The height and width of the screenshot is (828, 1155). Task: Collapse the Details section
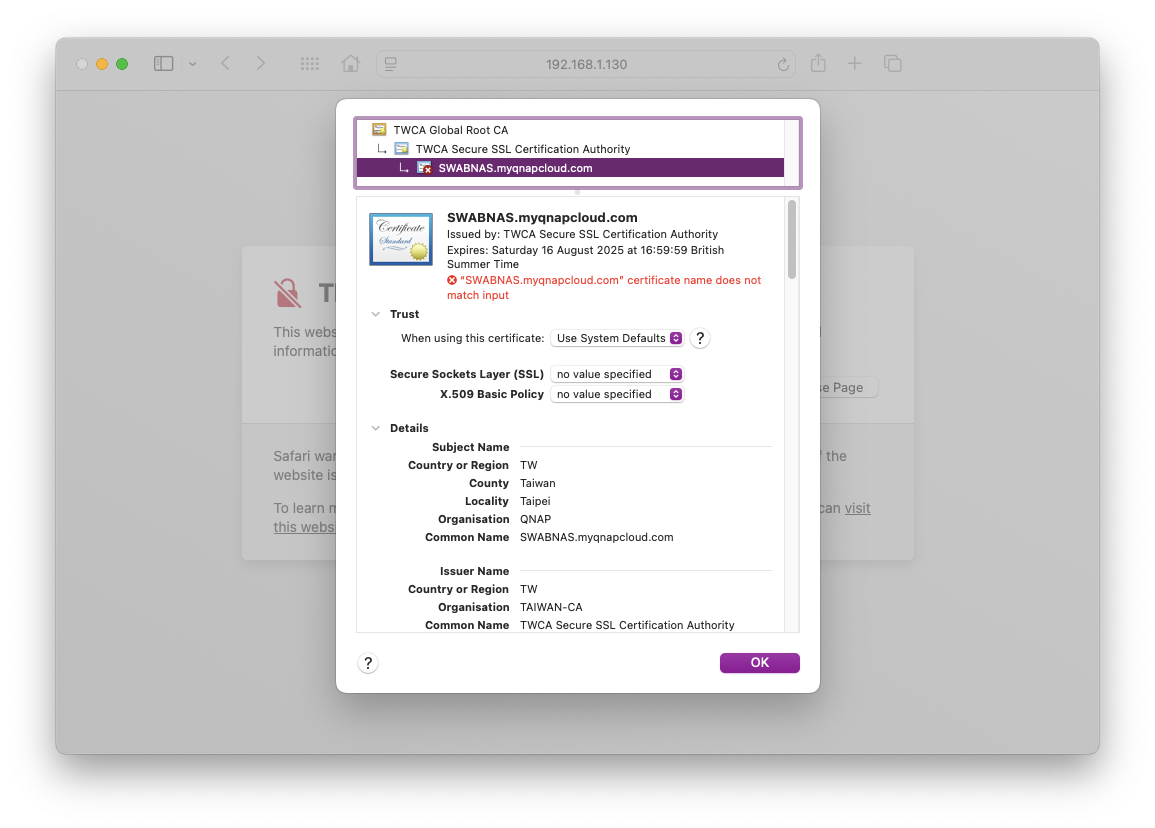[376, 428]
